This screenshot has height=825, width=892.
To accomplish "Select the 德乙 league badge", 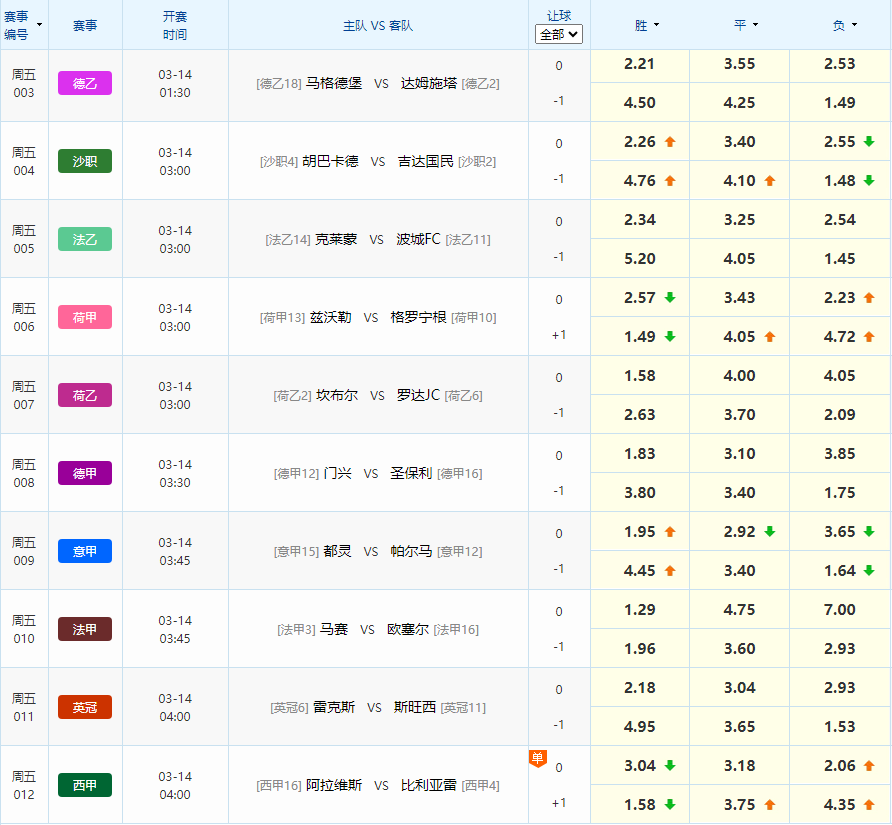I will click(84, 83).
